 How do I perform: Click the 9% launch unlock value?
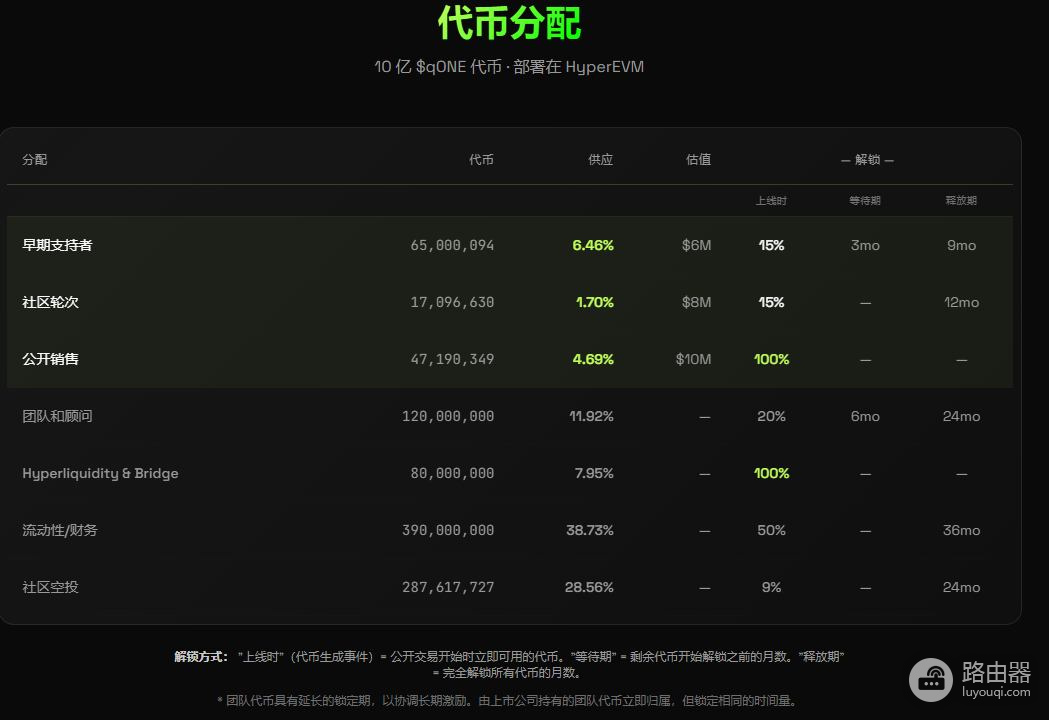[771, 587]
